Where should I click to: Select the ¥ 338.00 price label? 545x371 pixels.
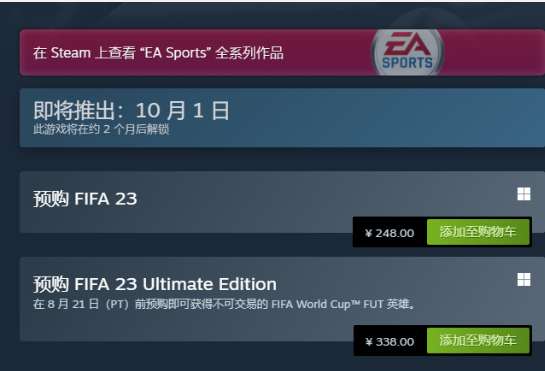(390, 342)
